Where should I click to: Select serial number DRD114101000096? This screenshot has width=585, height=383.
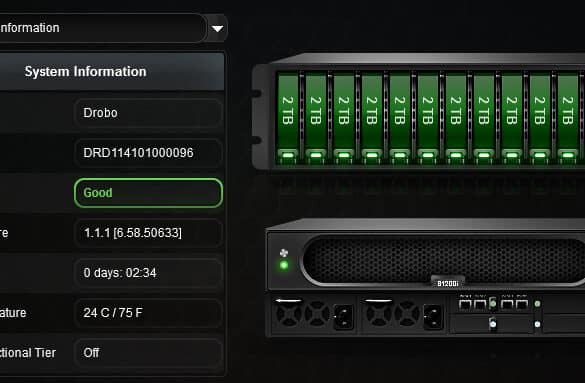(x=148, y=153)
